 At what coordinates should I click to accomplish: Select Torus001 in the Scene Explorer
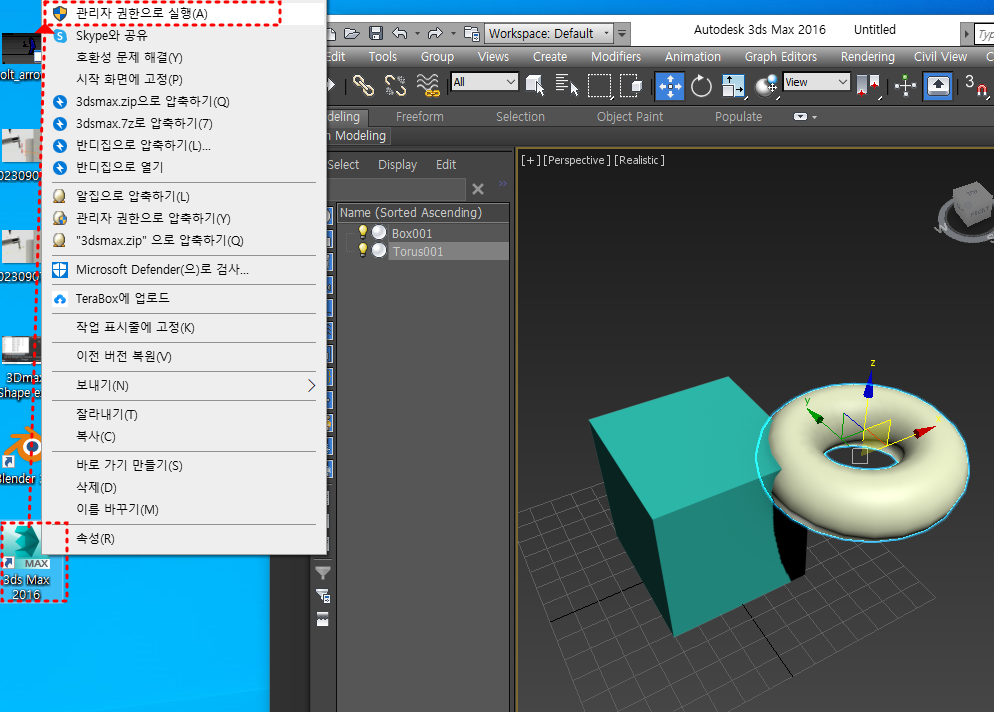[418, 252]
